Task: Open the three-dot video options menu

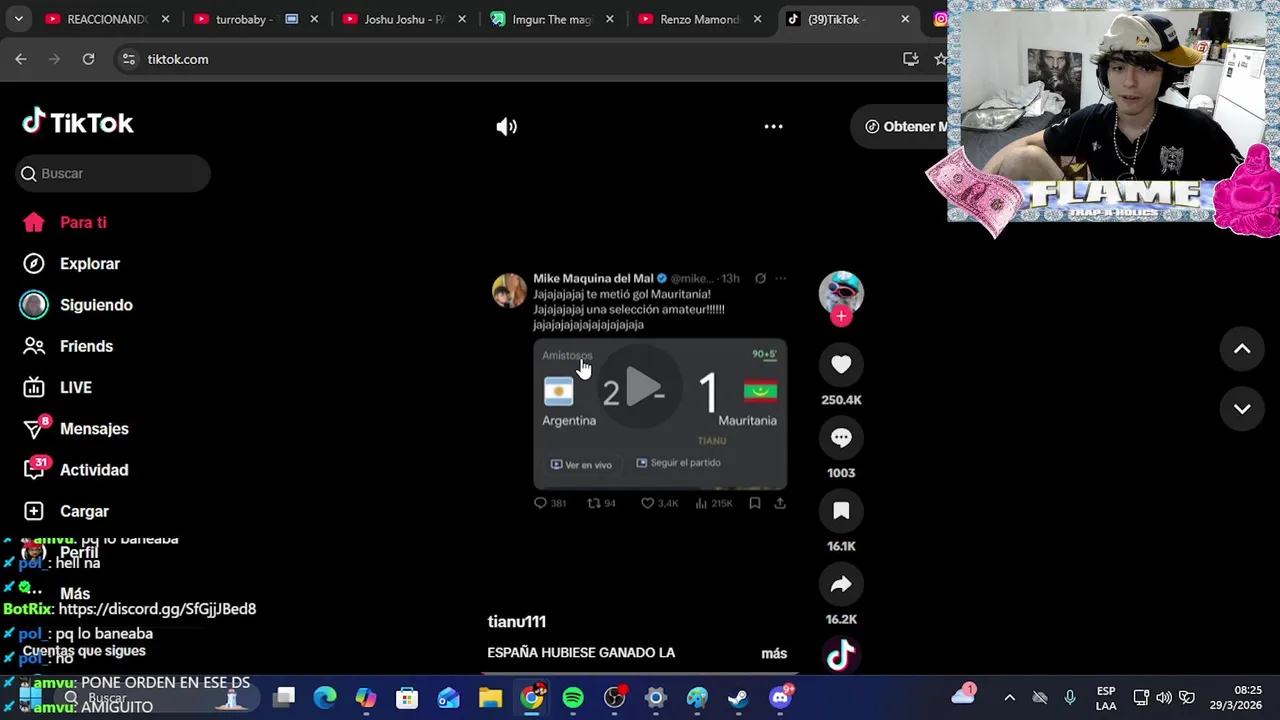Action: [x=773, y=127]
